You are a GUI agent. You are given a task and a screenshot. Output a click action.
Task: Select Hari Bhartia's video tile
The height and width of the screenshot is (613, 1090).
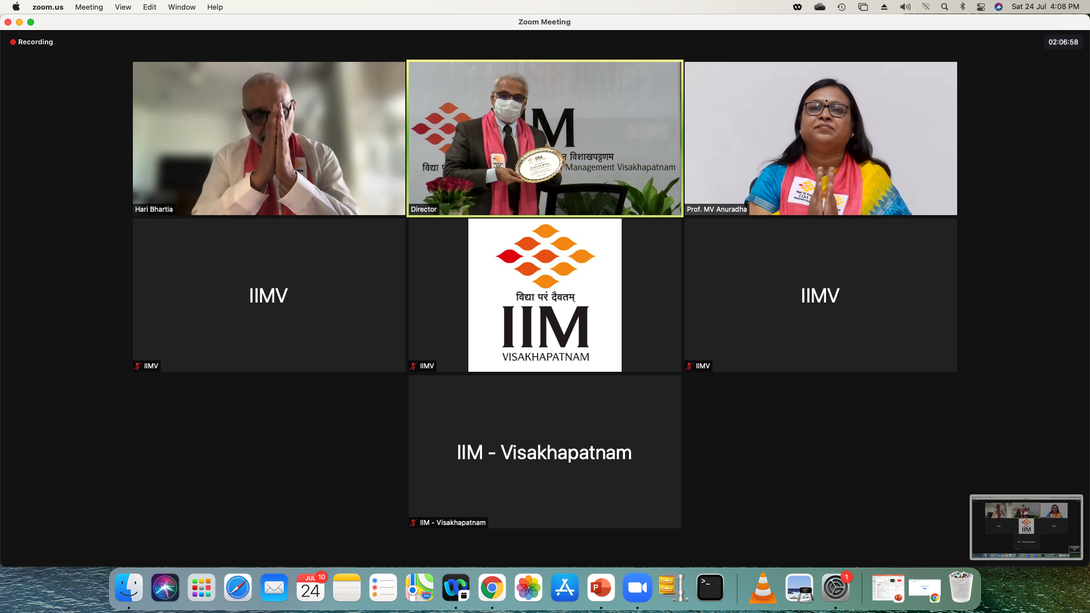268,138
